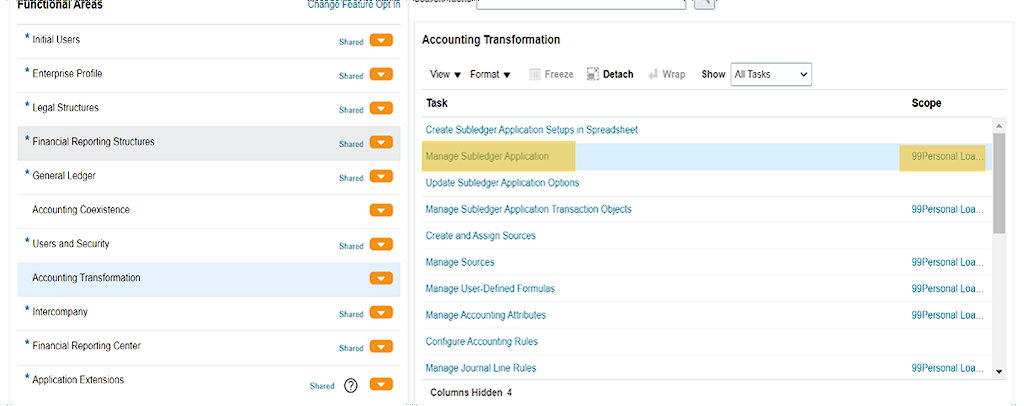Open the Intercompany orange action dropdown
Screen dimensions: 1024x406
tap(381, 313)
